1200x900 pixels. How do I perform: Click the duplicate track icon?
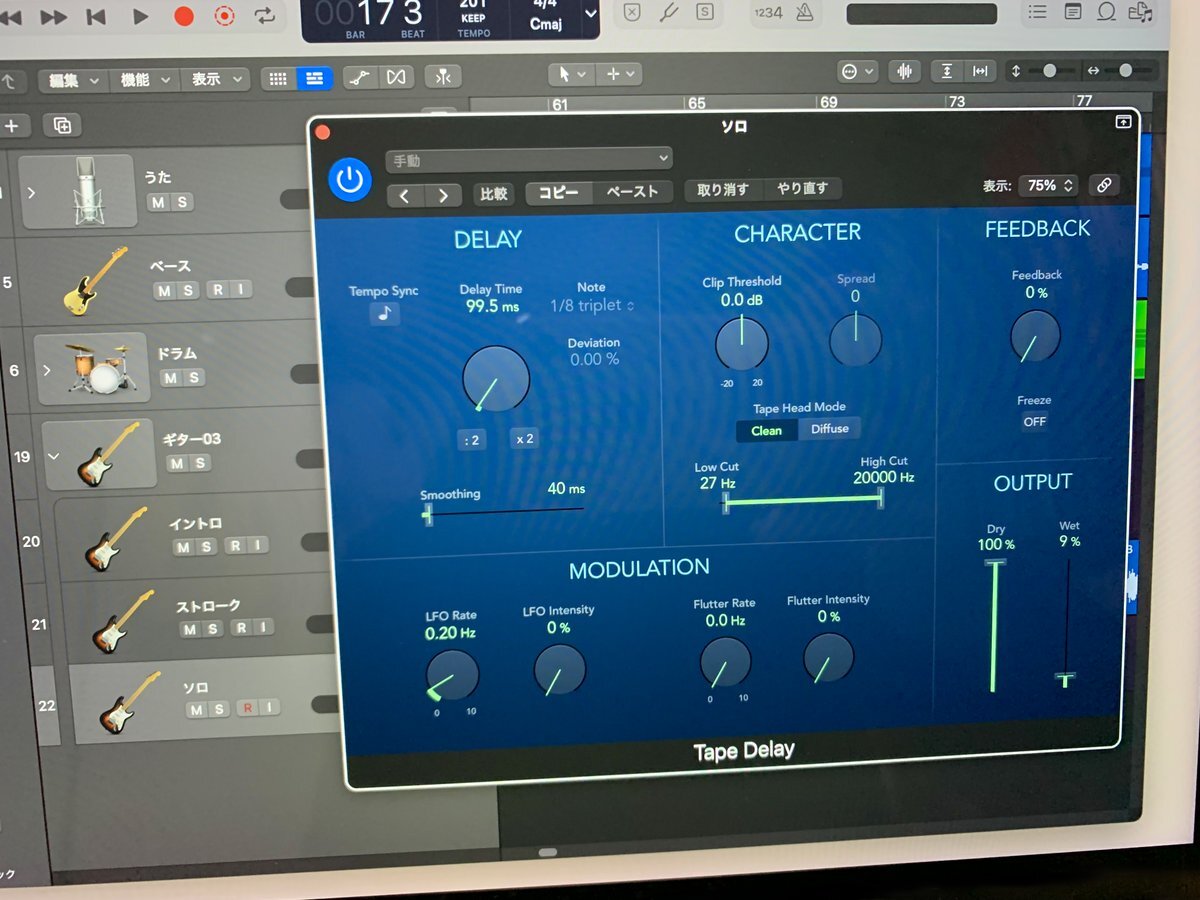click(x=62, y=125)
